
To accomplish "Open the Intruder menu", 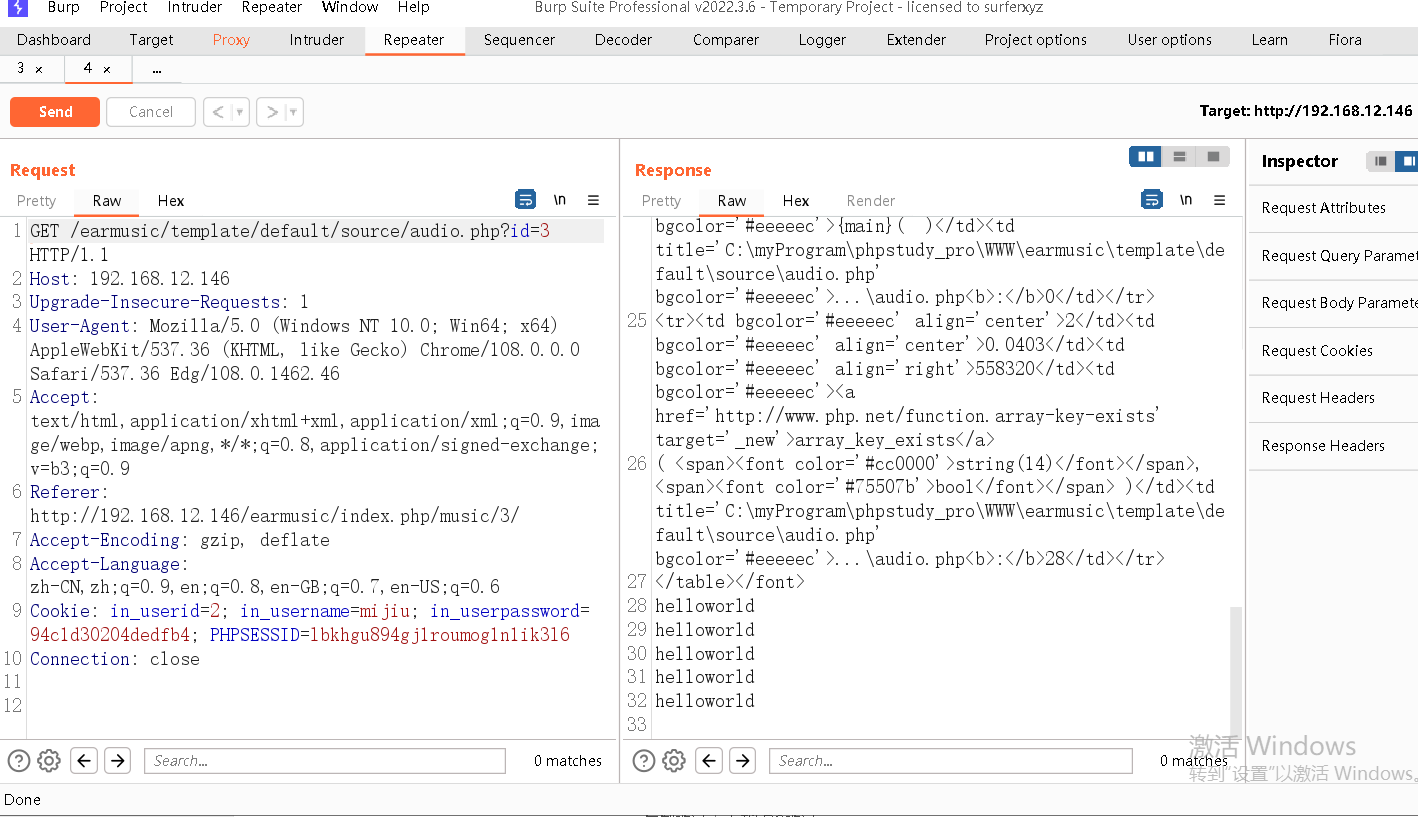I will 194,7.
